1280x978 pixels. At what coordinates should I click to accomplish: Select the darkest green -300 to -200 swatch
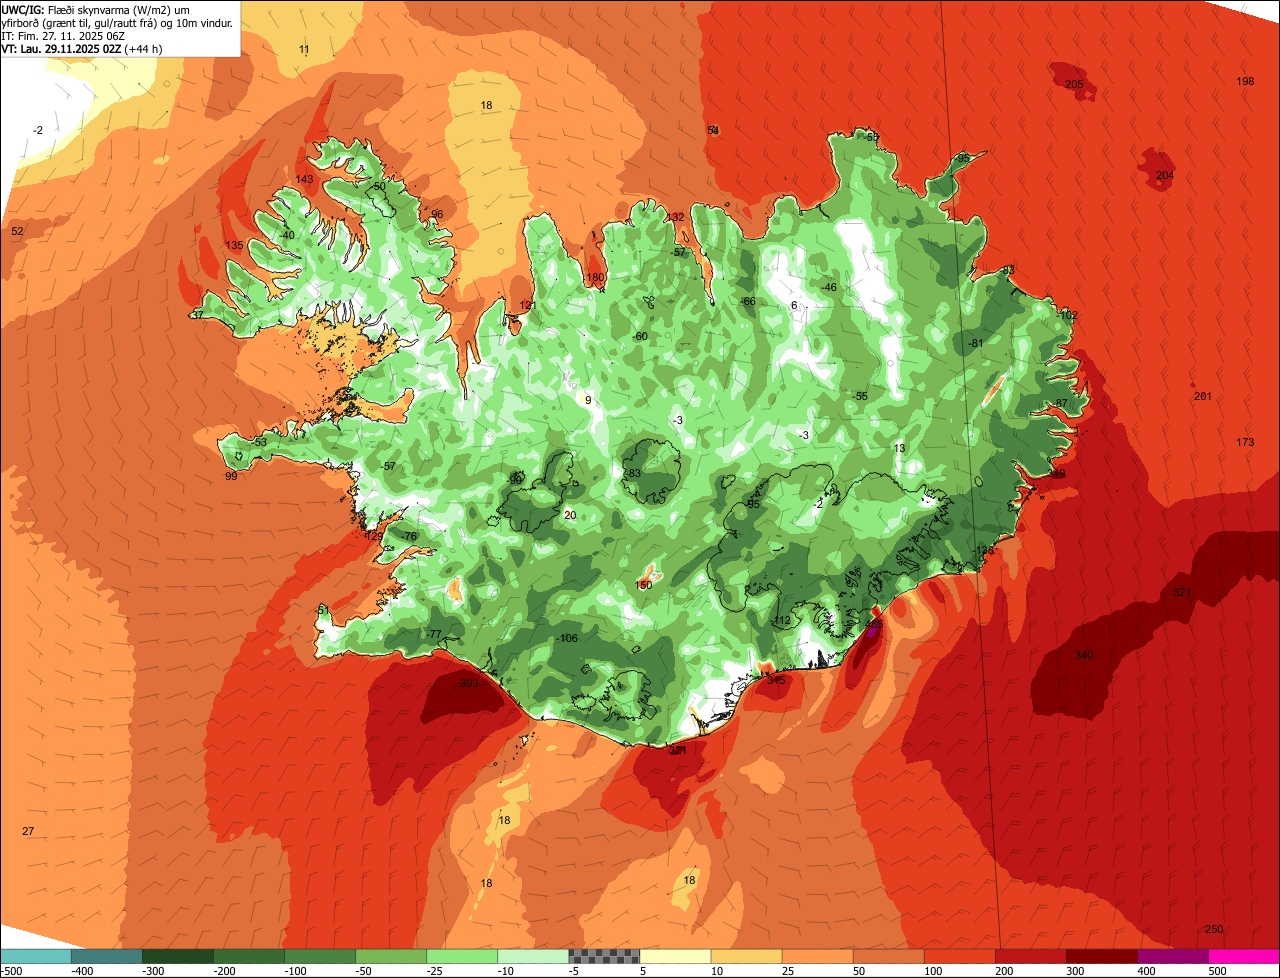click(x=178, y=956)
